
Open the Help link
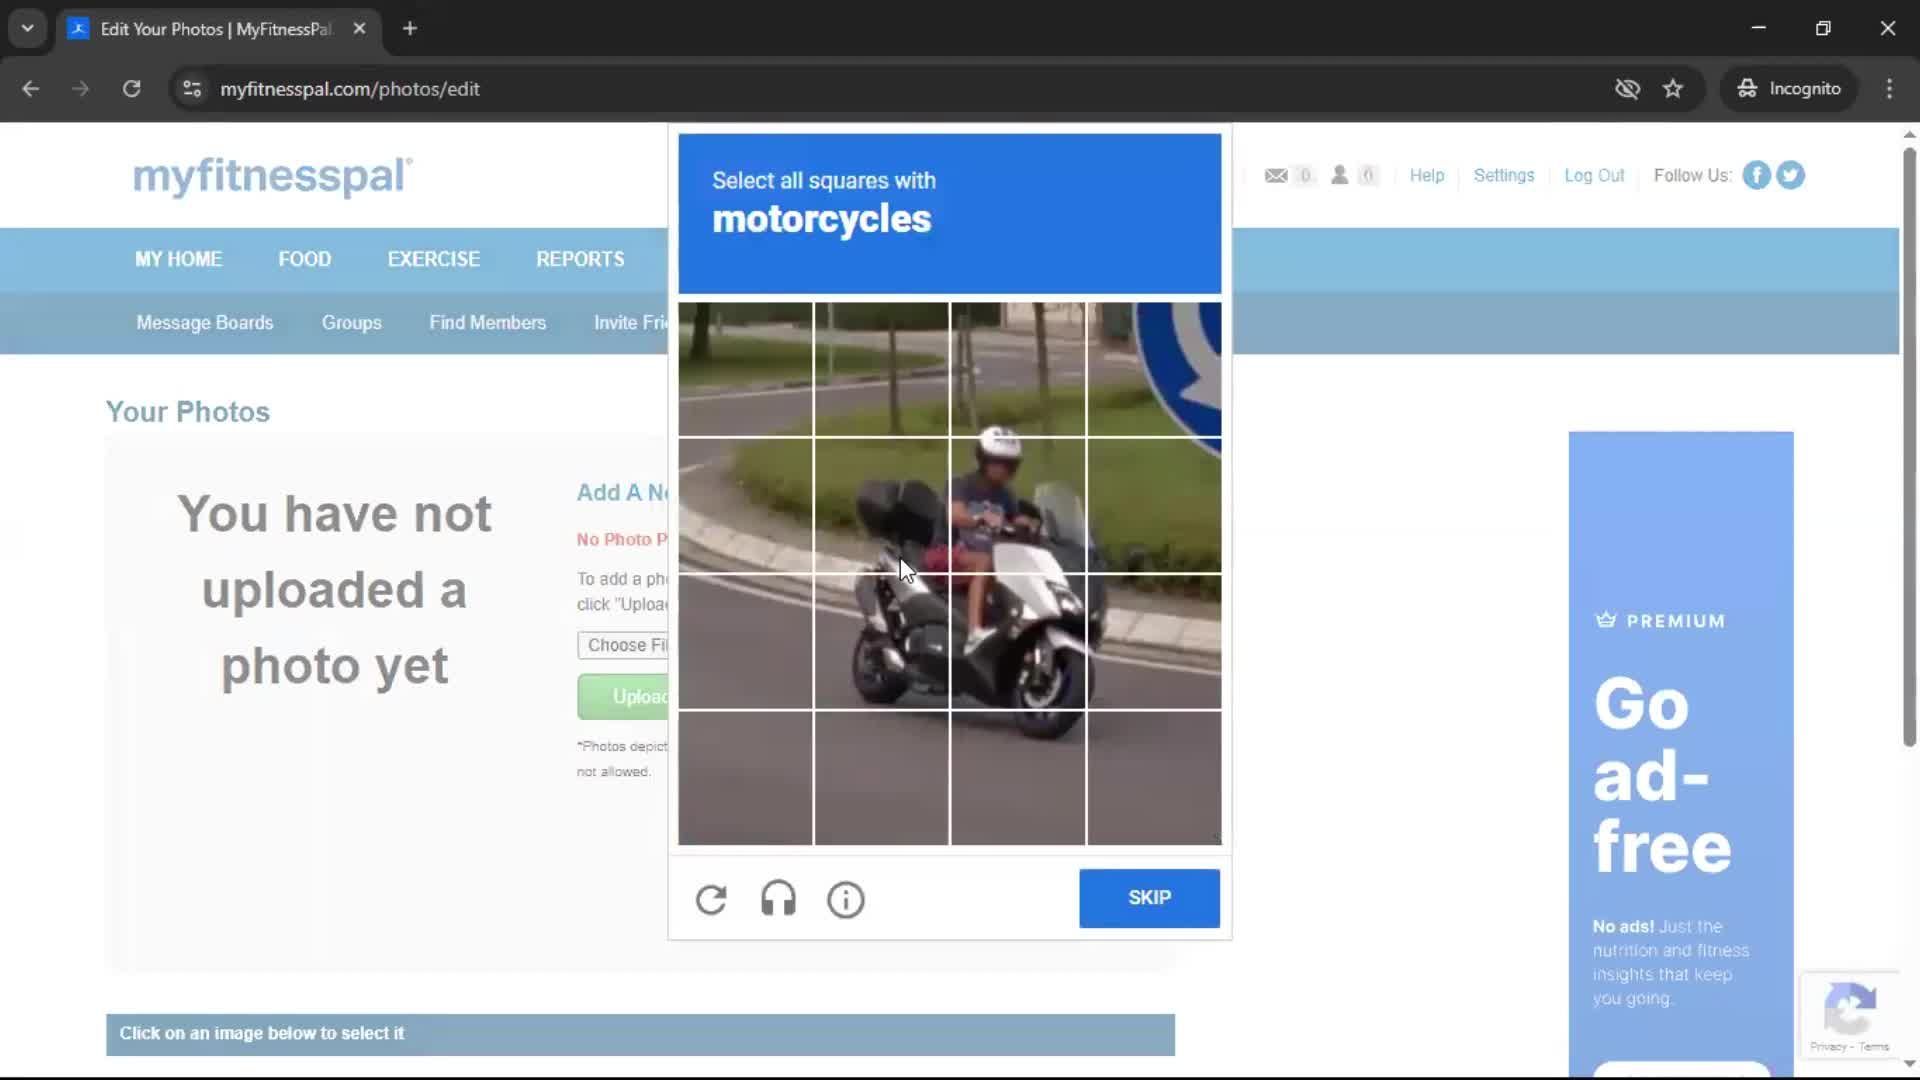1426,175
